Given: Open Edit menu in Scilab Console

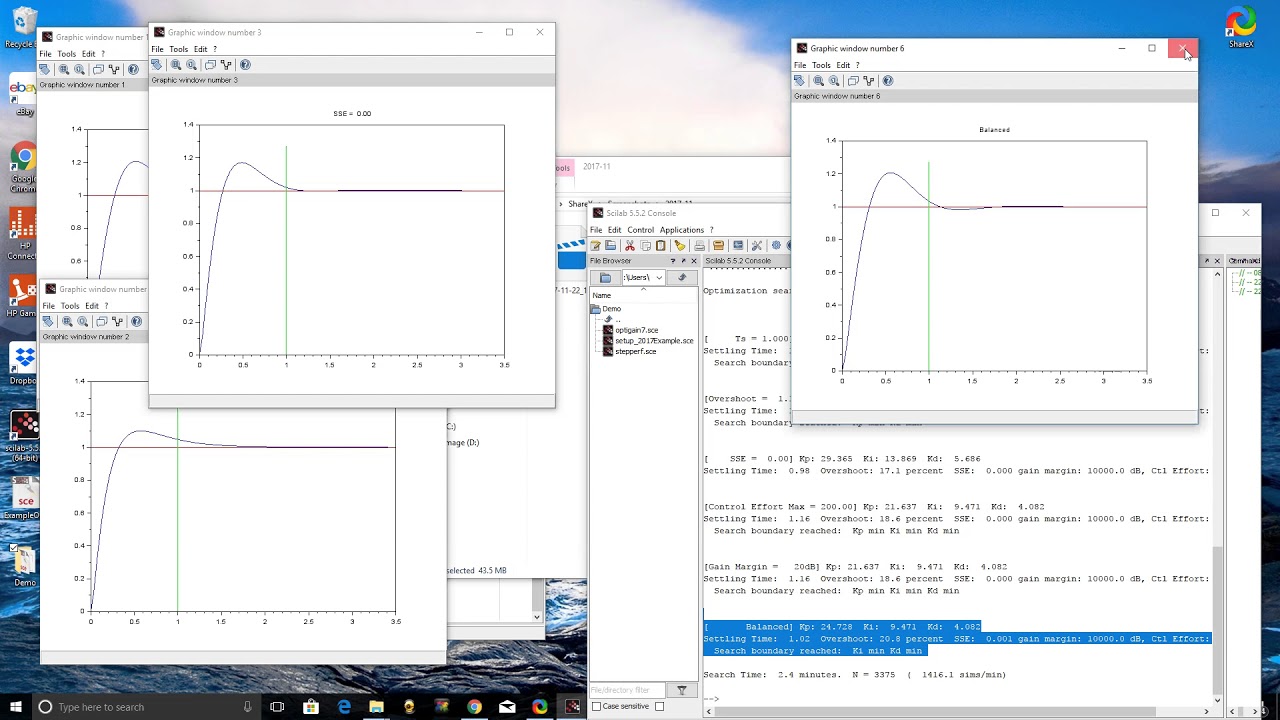Looking at the screenshot, I should 614,230.
